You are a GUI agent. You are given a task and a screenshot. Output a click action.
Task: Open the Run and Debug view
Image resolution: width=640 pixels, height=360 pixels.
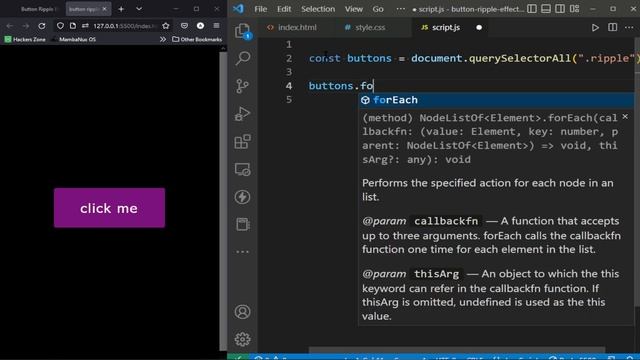point(242,114)
